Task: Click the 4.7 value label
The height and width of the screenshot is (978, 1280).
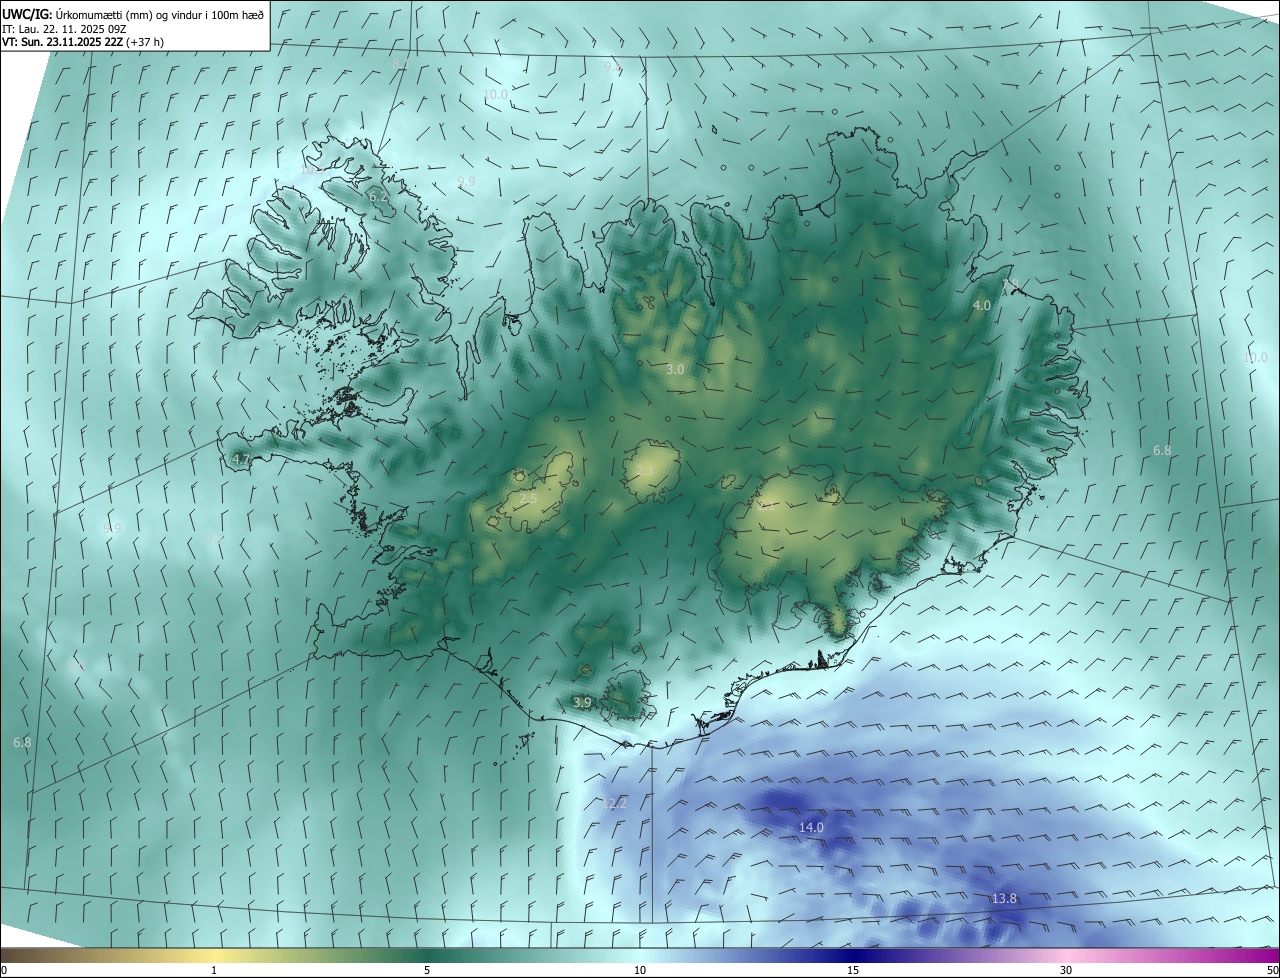Action: pos(241,459)
